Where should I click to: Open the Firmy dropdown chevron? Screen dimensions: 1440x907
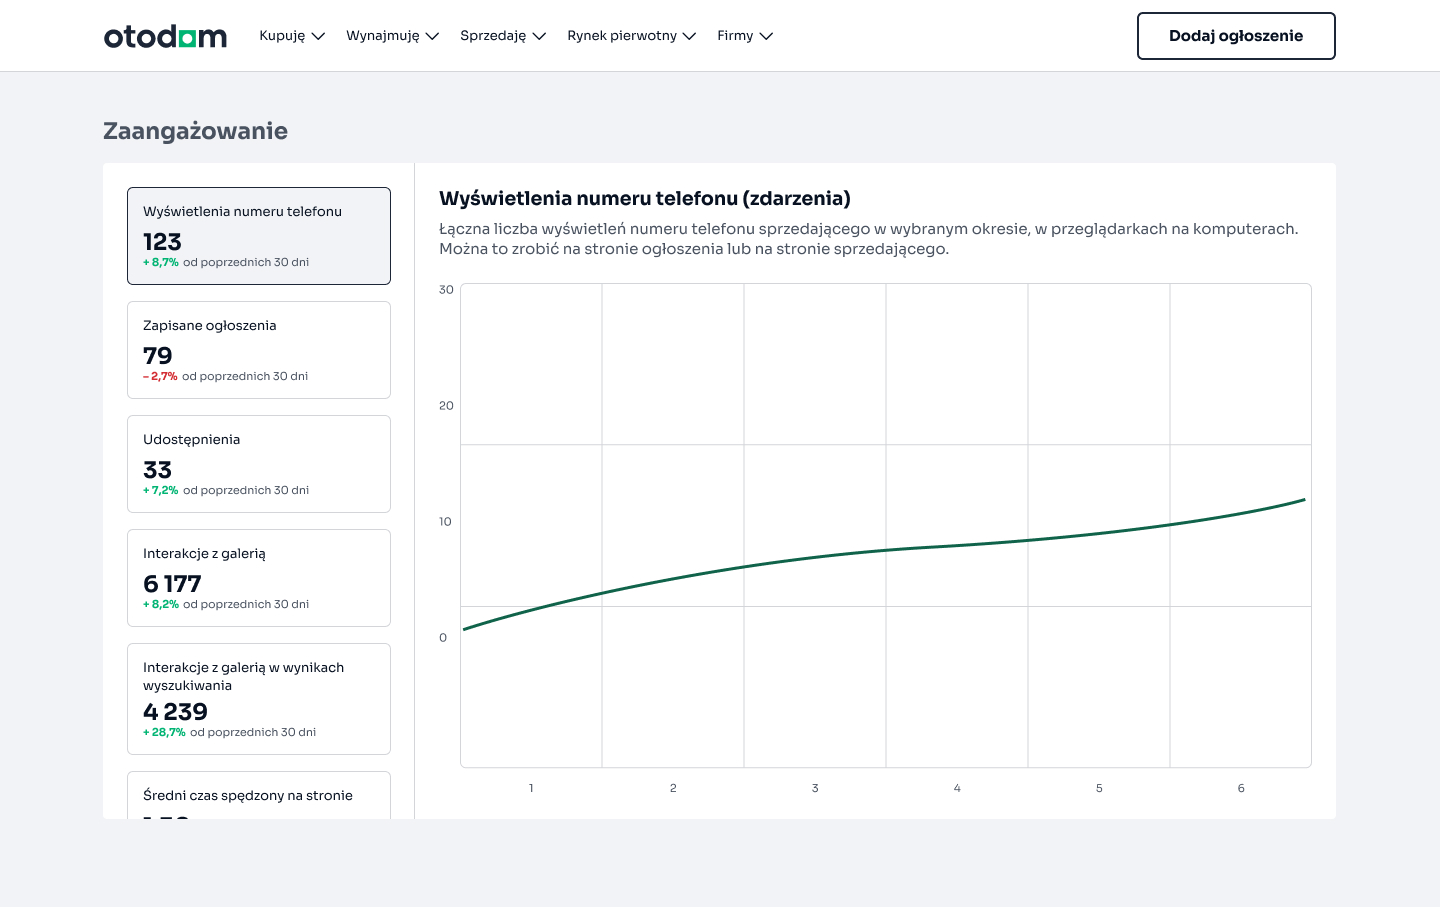click(x=745, y=35)
